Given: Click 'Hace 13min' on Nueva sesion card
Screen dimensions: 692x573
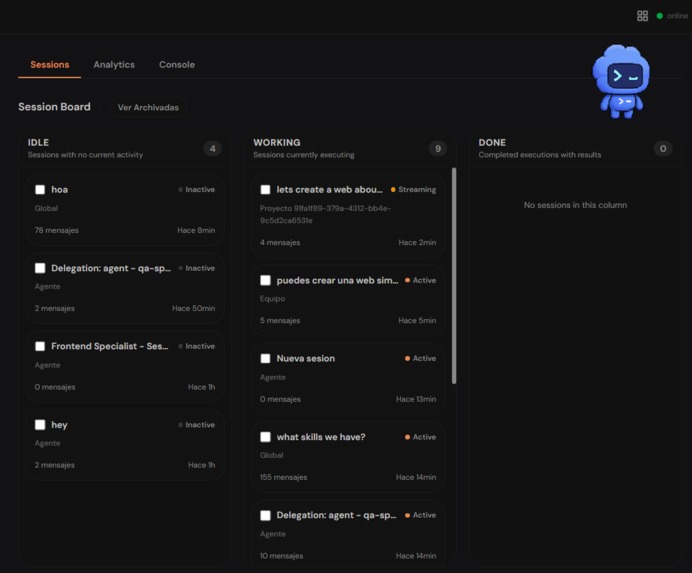Looking at the screenshot, I should 416,399.
